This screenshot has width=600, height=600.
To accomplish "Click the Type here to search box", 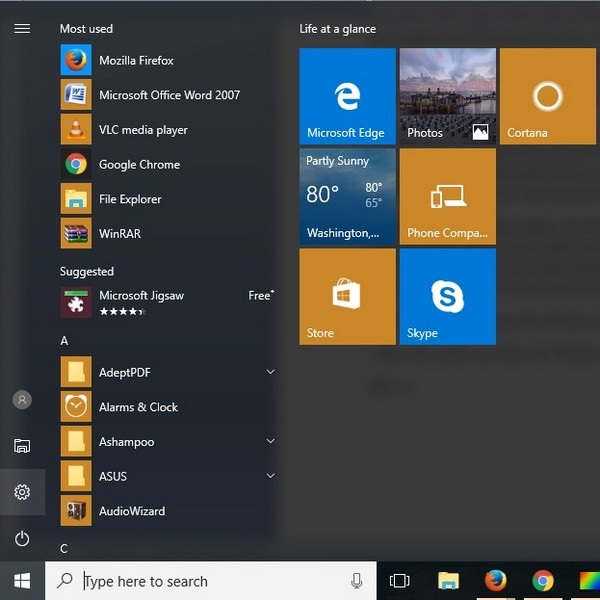I will point(211,581).
